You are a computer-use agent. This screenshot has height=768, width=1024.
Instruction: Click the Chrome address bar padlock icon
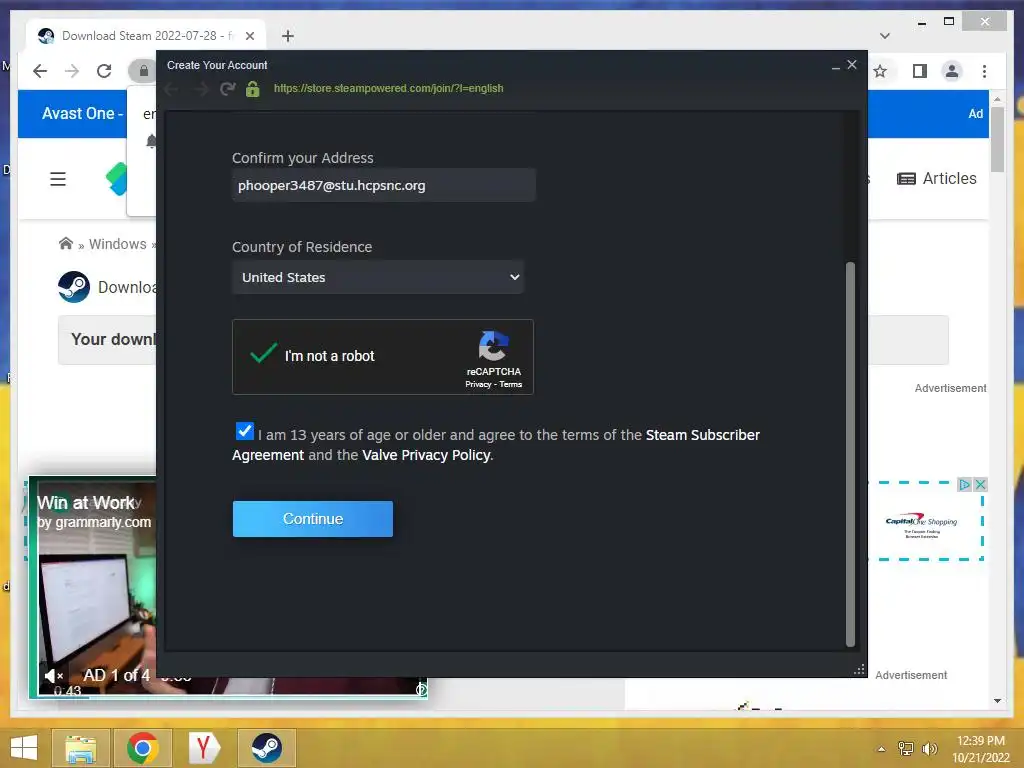(144, 71)
